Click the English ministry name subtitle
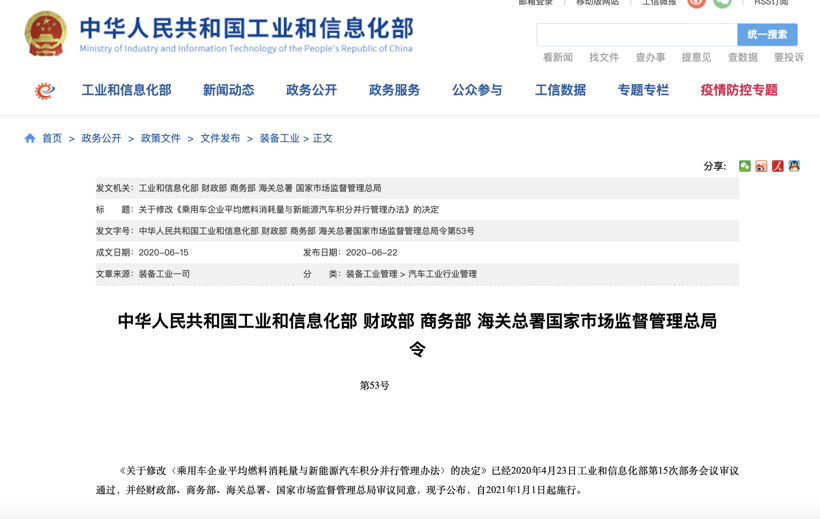Image resolution: width=820 pixels, height=519 pixels. coord(246,49)
